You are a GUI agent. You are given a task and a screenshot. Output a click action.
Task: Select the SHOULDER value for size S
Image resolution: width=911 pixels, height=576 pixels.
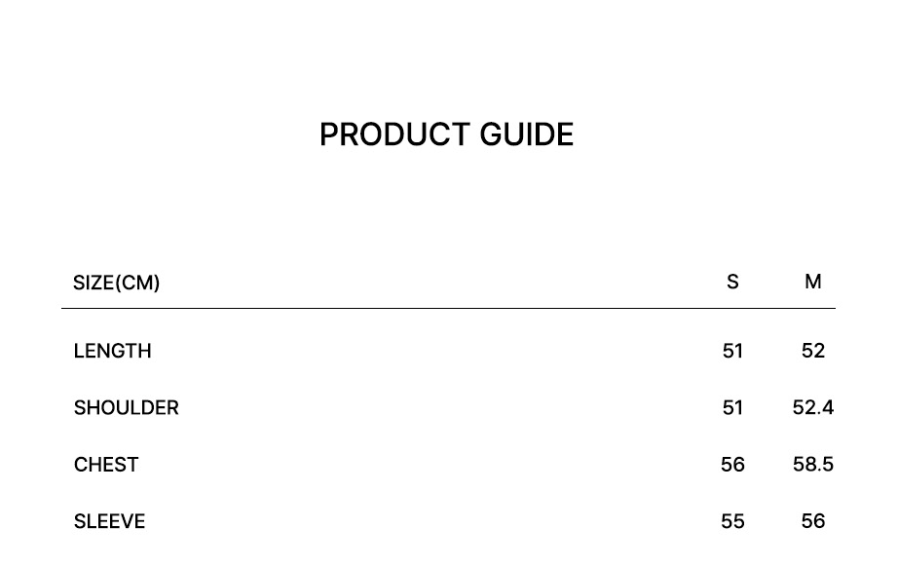733,408
